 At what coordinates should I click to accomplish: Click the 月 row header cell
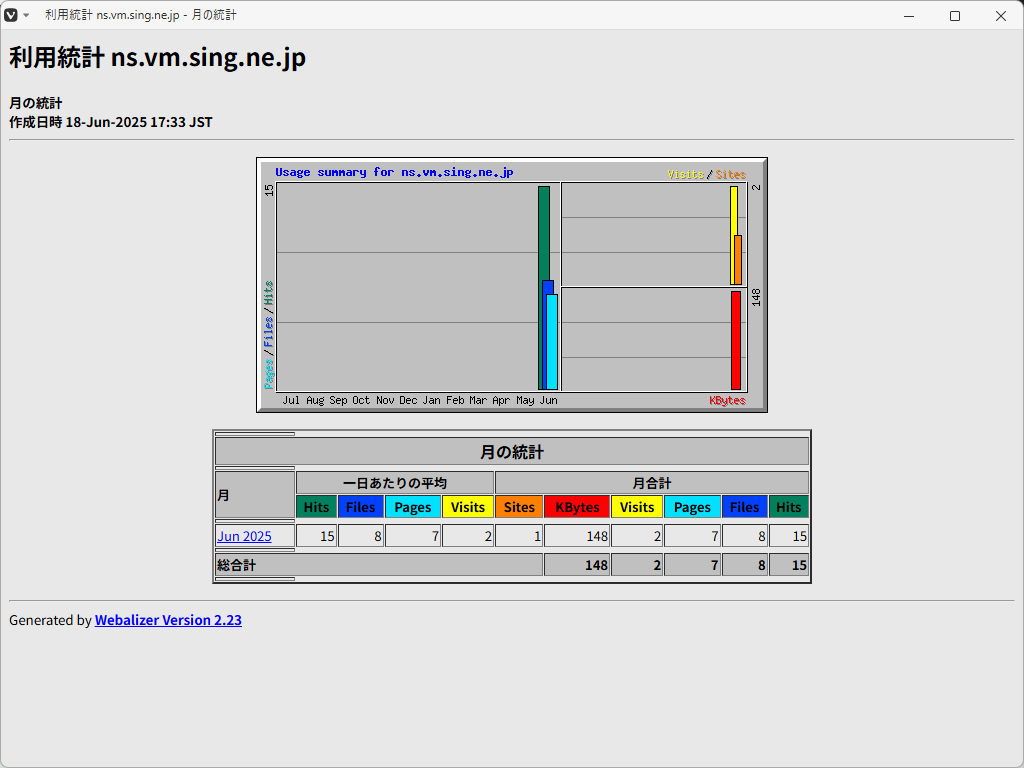(255, 495)
